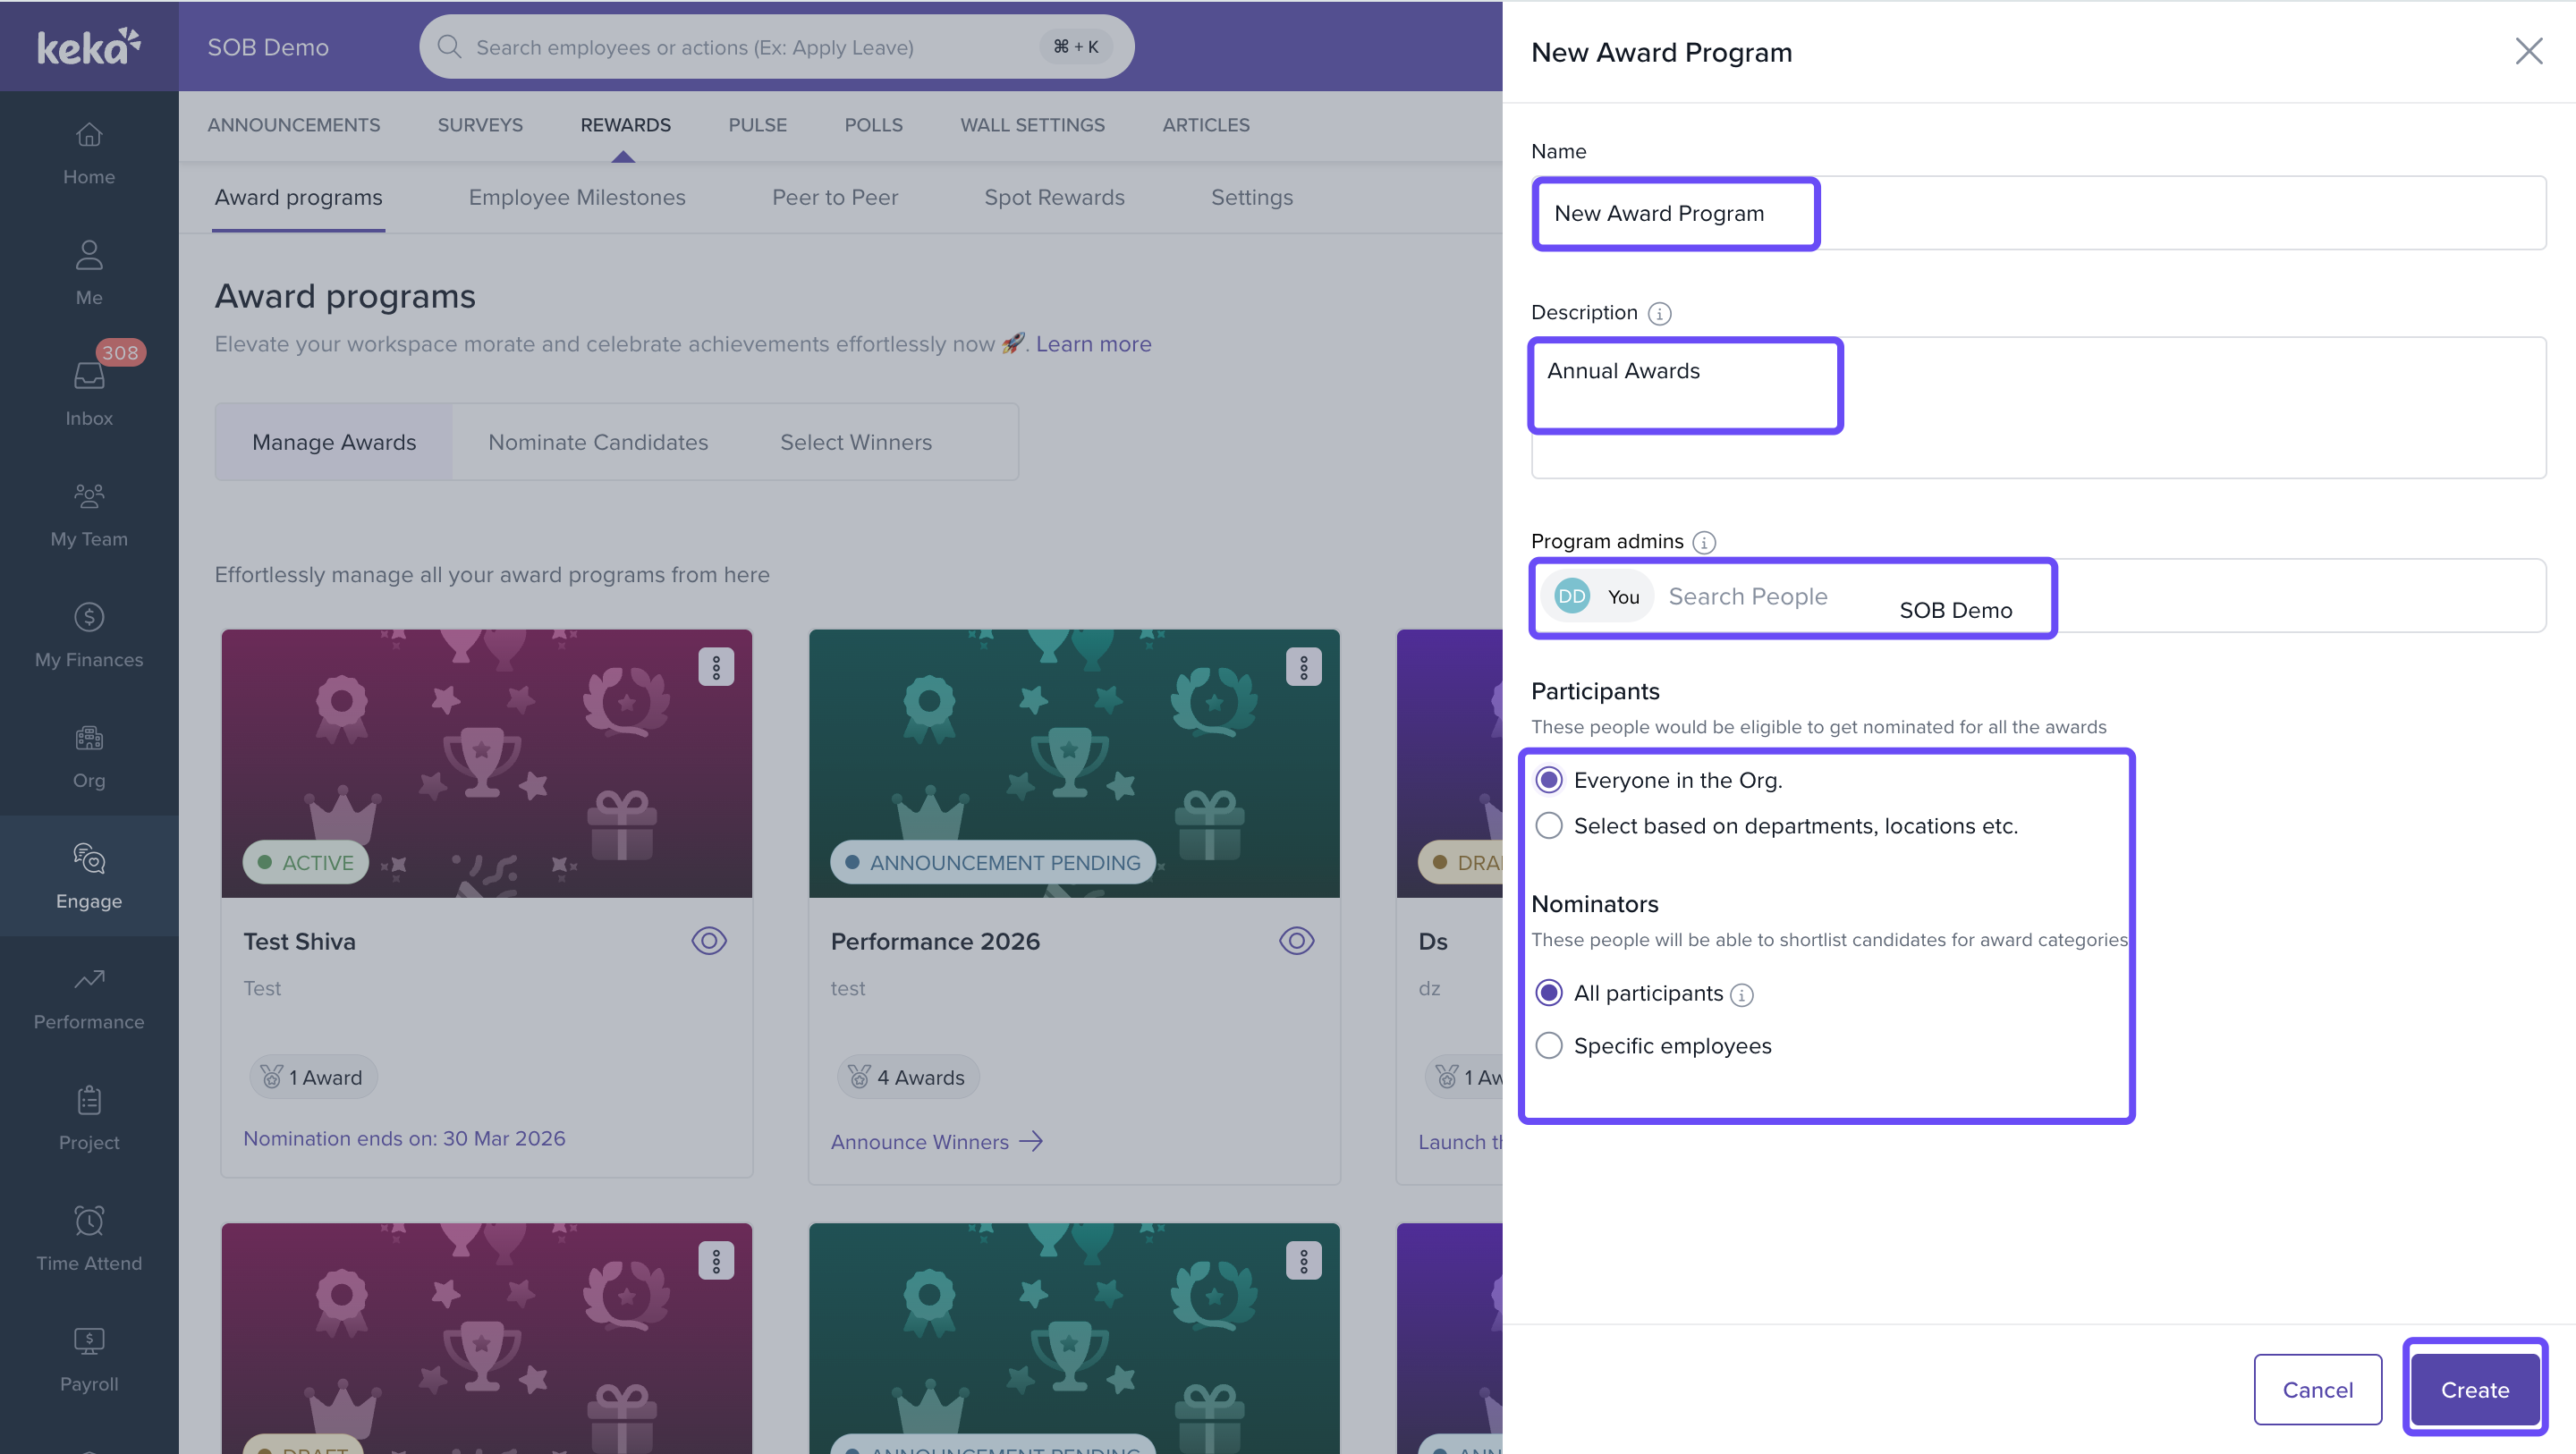Select Everyone in the Org. option
This screenshot has height=1454, width=2576.
click(x=1549, y=780)
